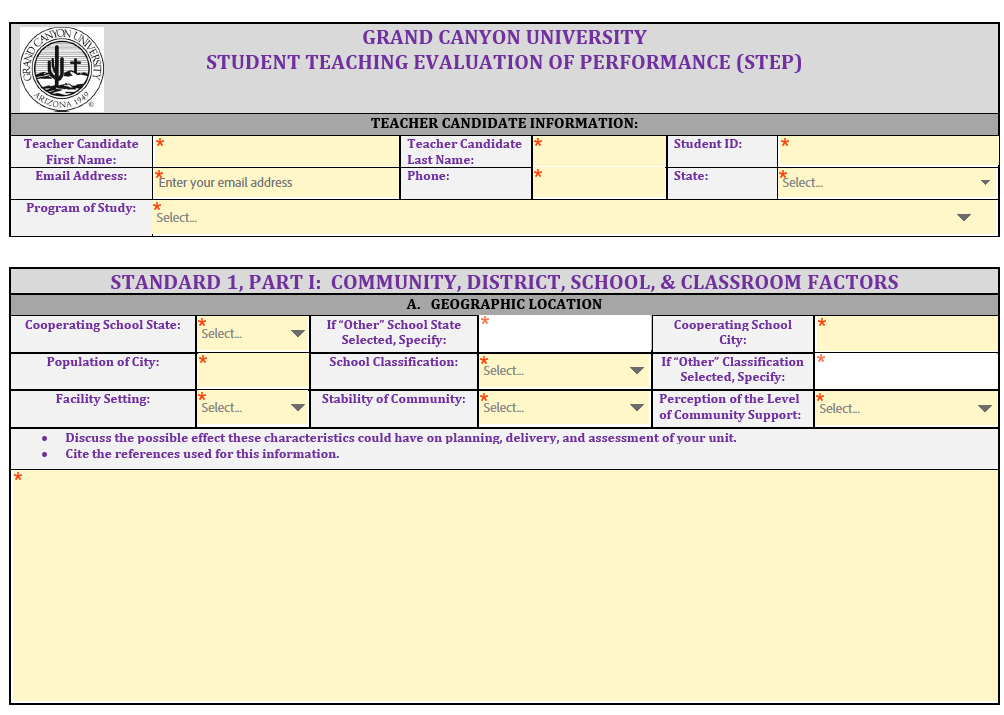Open the Perception of Community Support dropdown
Screen dimensions: 1004x715
[x=906, y=408]
